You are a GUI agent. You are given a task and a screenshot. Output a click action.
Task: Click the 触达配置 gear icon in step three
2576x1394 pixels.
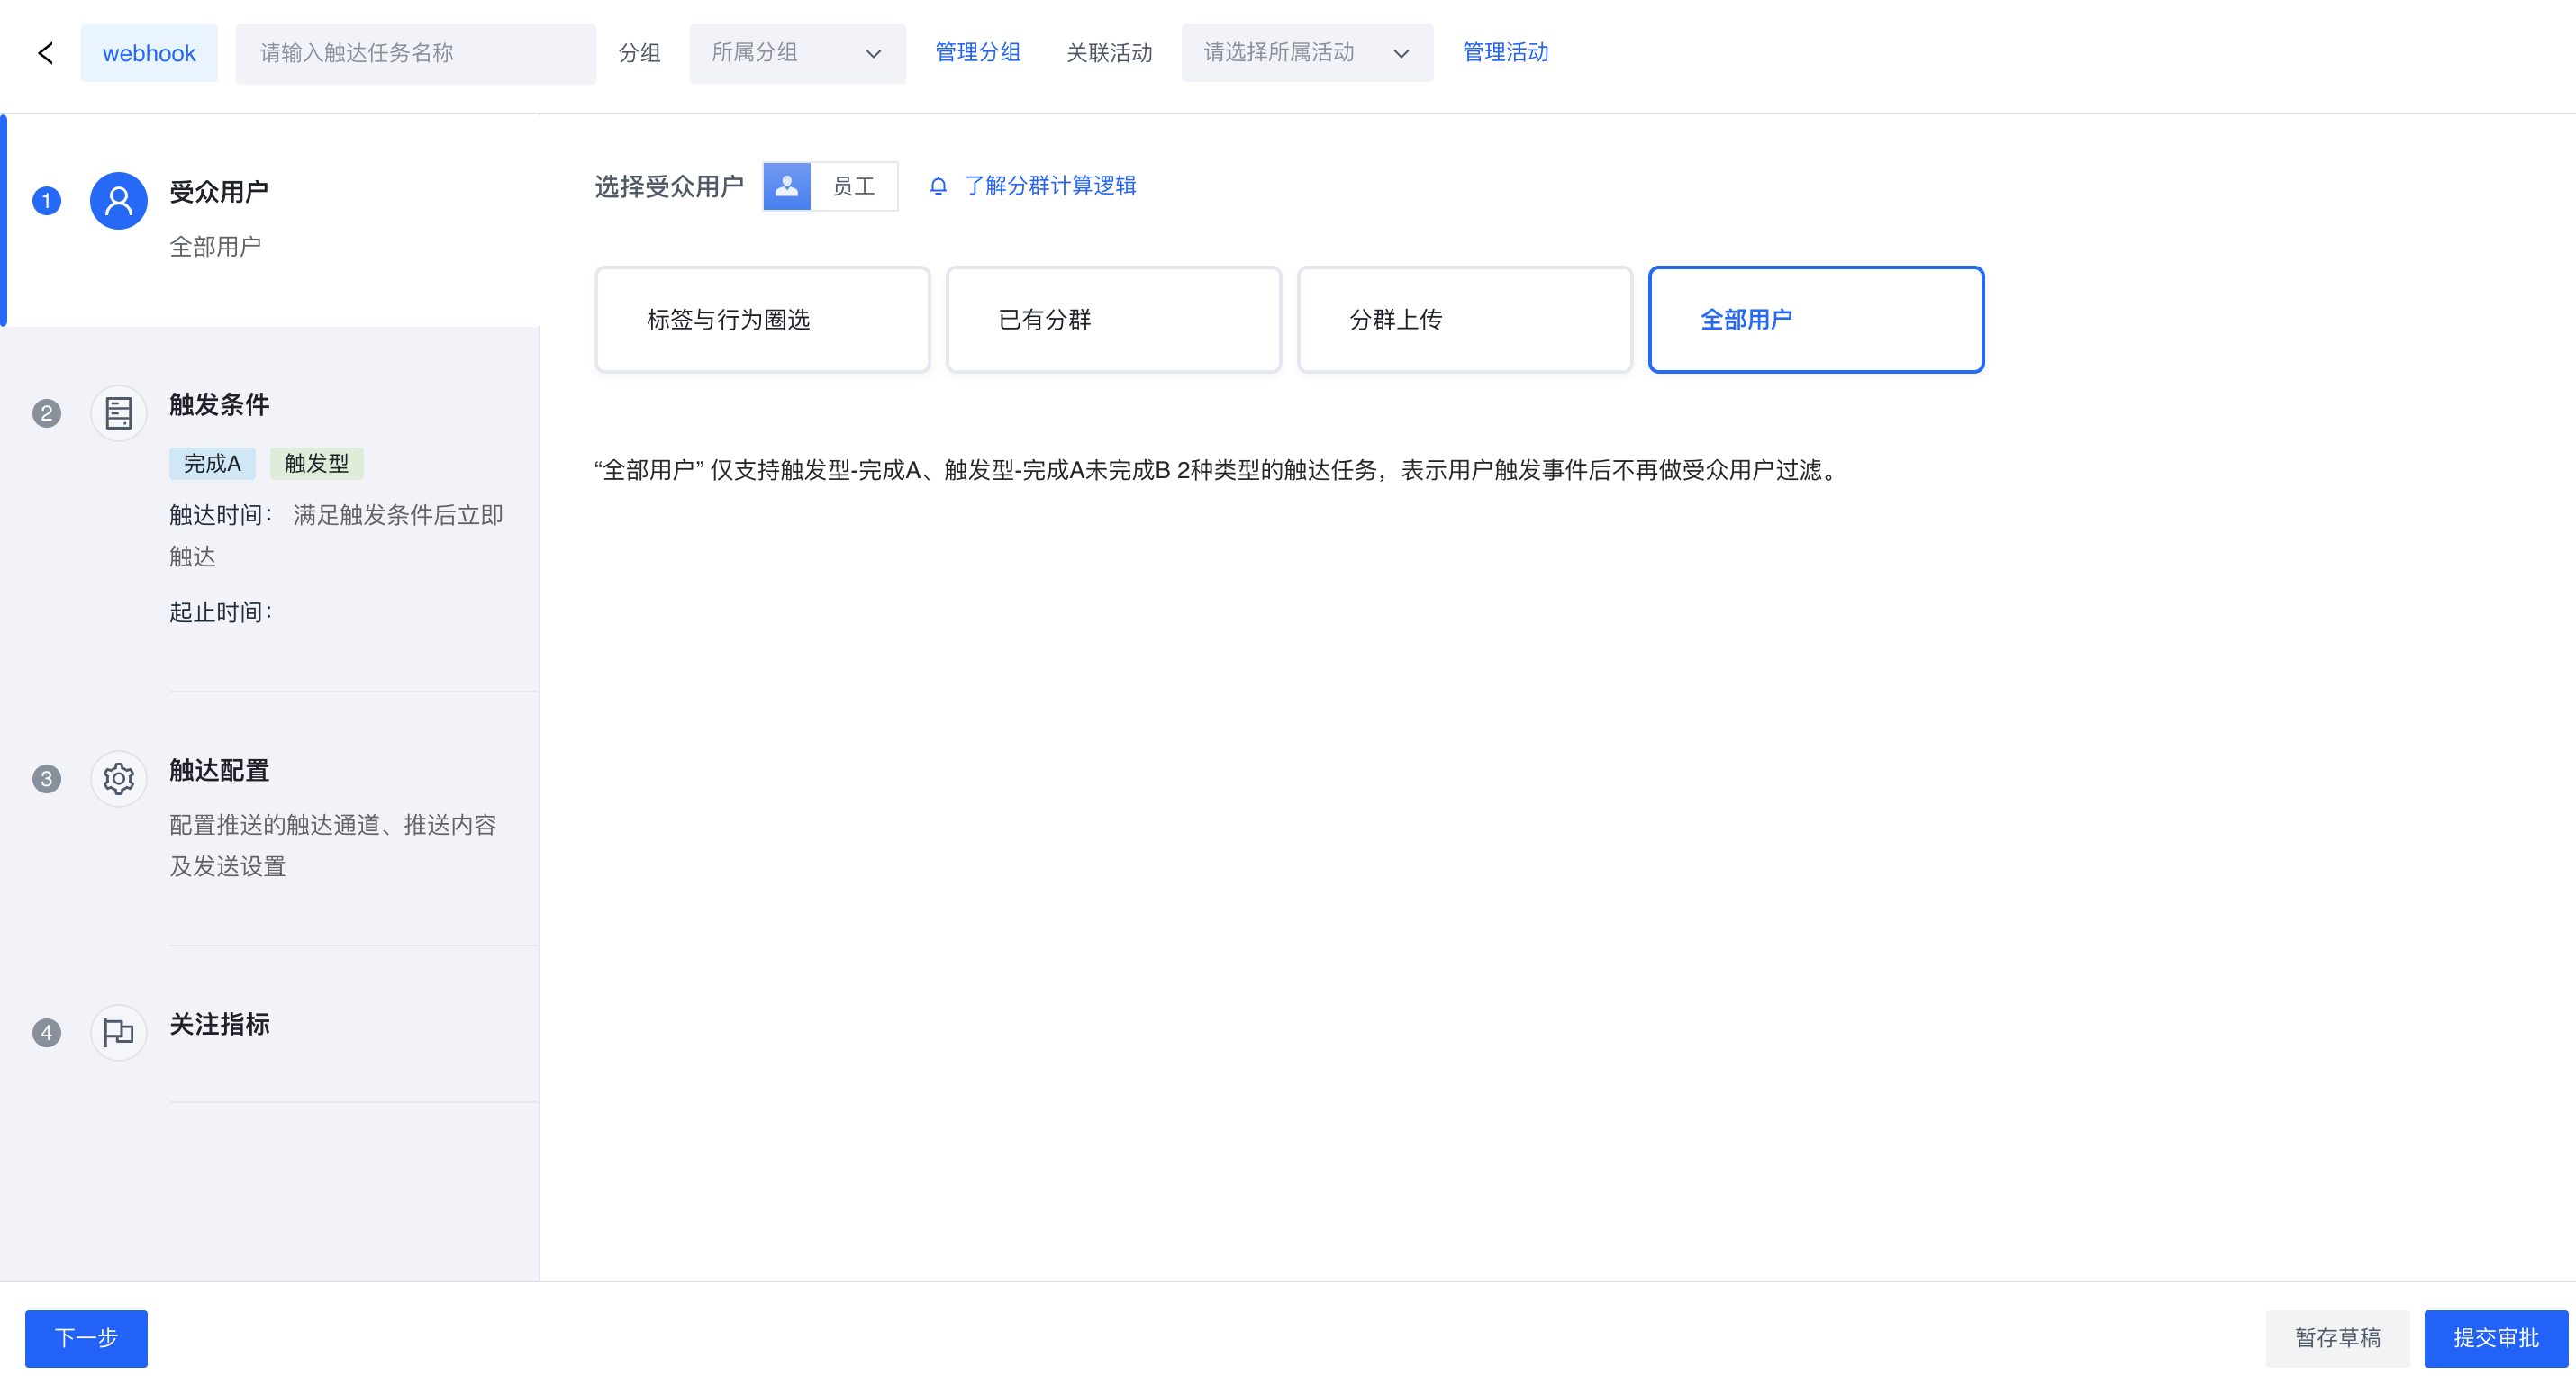coord(118,778)
